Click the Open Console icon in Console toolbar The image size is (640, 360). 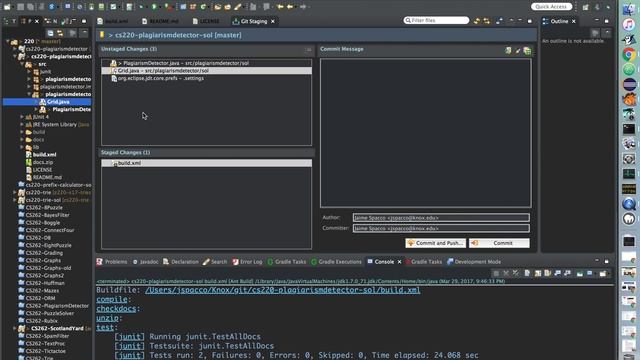[x=603, y=273]
